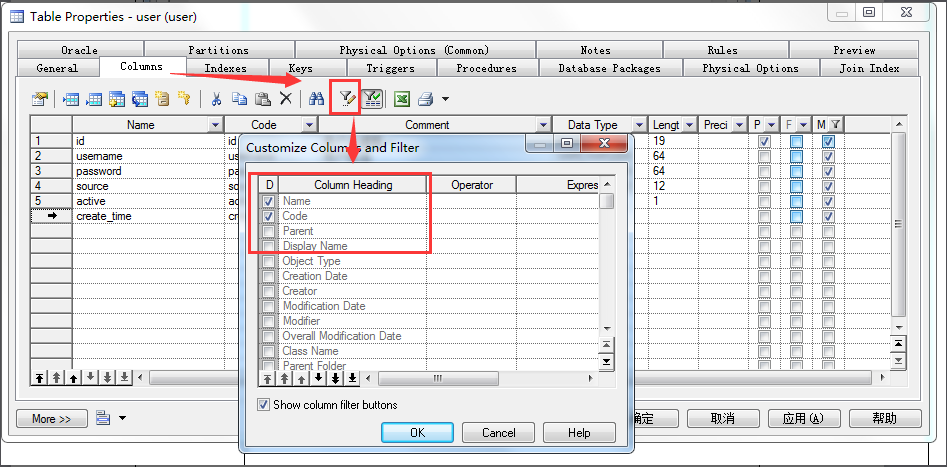Select row header number 4
Viewport: 947px width, 467px height.
click(51, 185)
